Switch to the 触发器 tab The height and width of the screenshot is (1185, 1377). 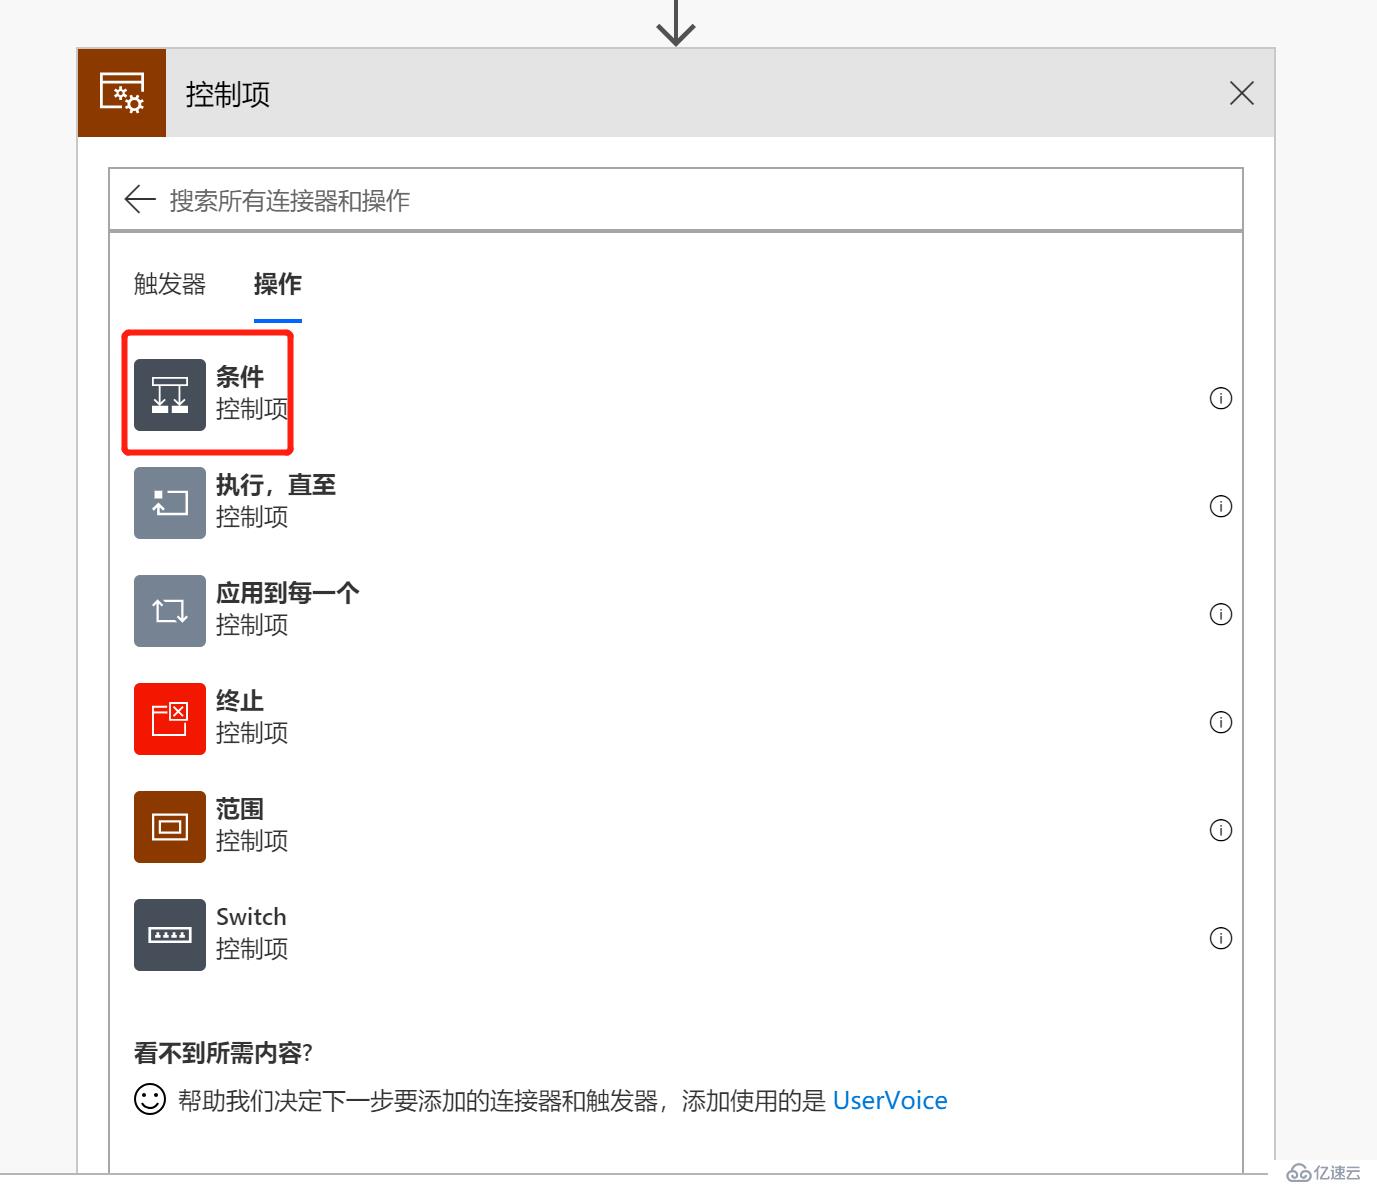[170, 284]
